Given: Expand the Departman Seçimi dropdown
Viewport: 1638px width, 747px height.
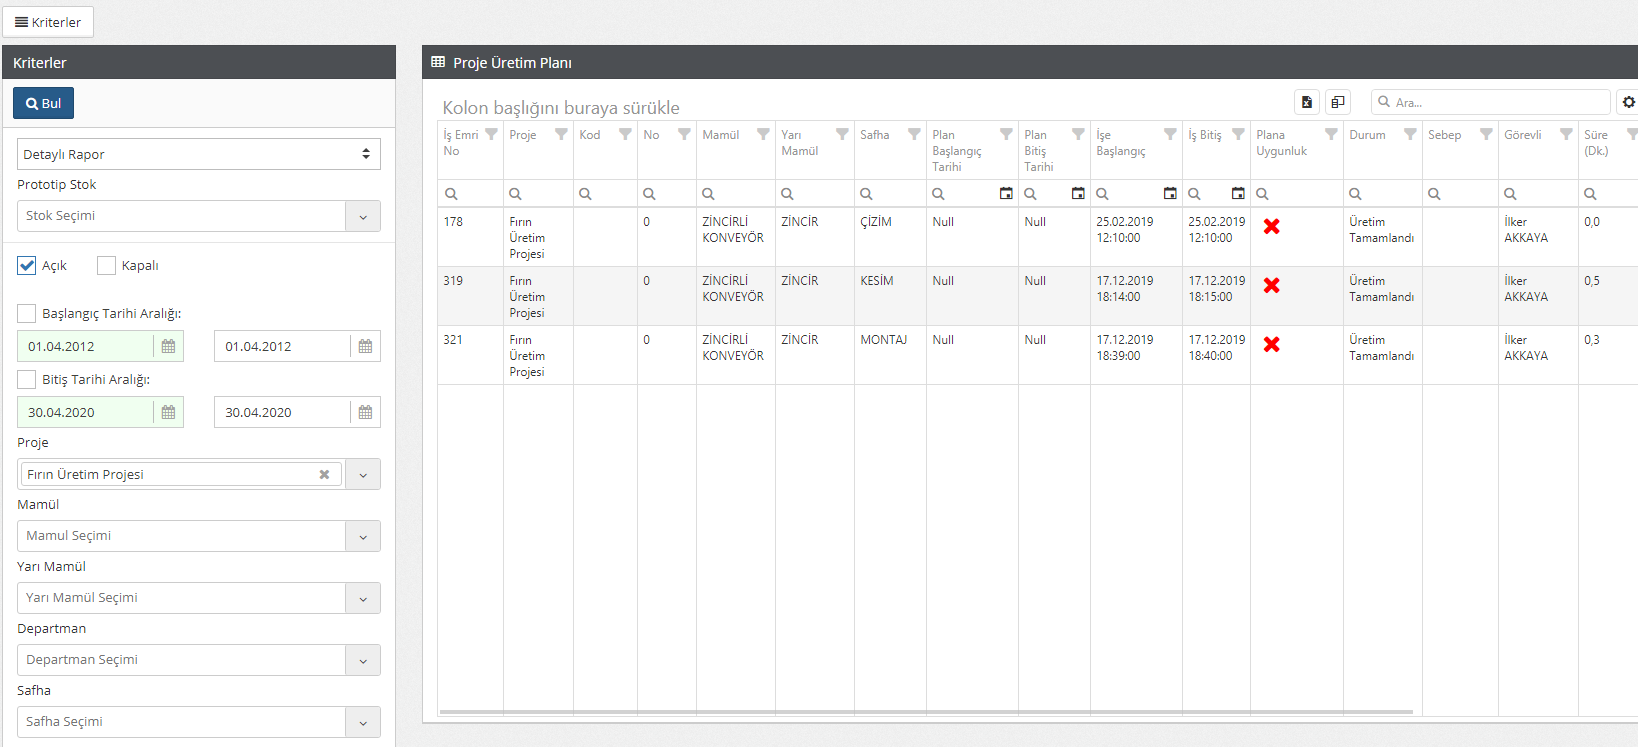Looking at the screenshot, I should 362,660.
